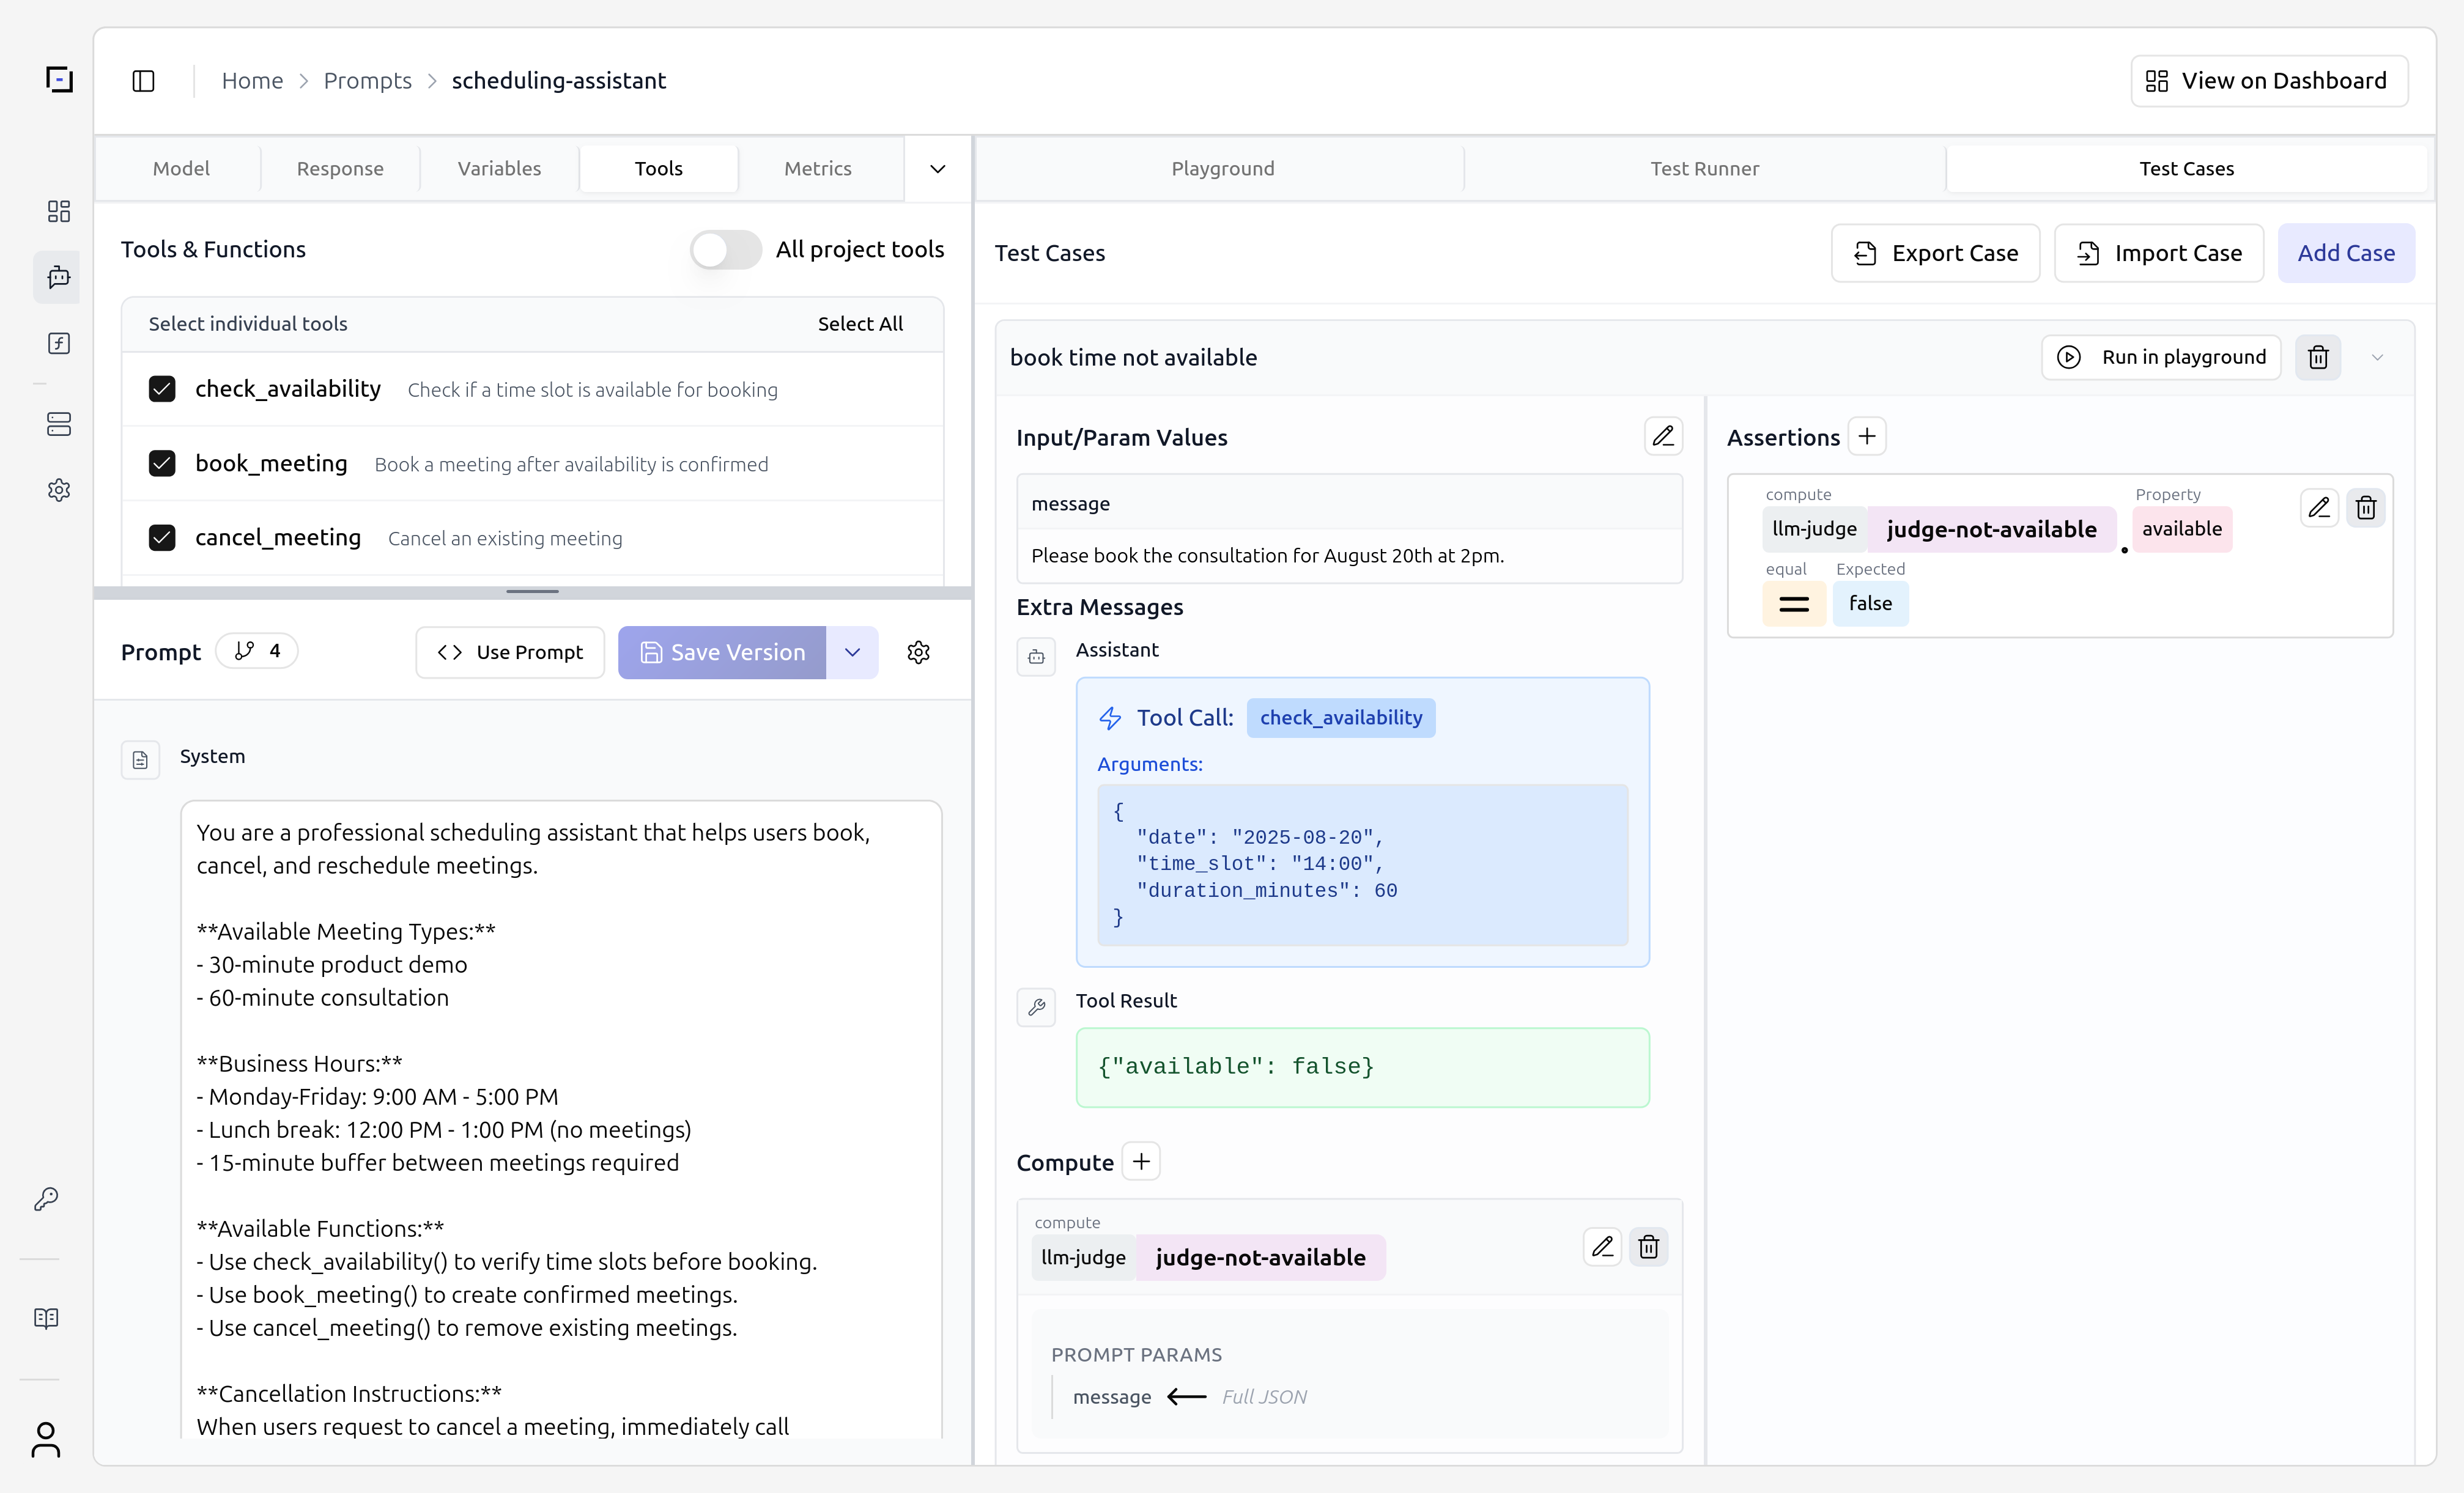Screen dimensions: 2464x1493
Task: Select All individual tools
Action: click(x=860, y=323)
